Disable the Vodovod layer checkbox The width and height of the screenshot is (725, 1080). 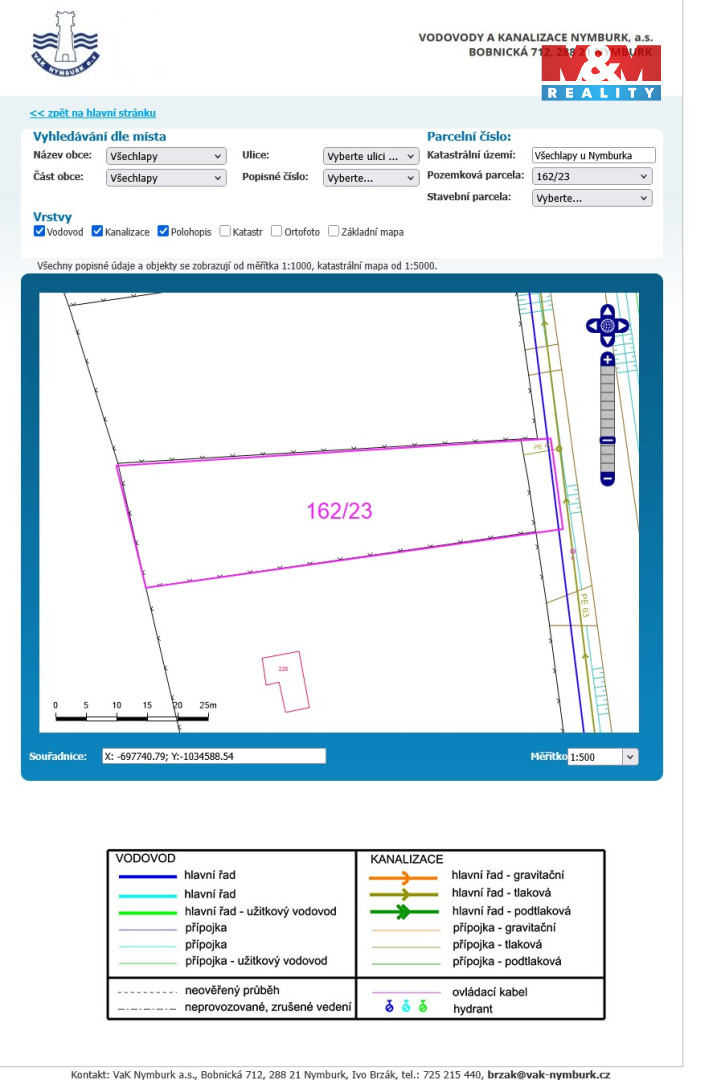pyautogui.click(x=39, y=231)
